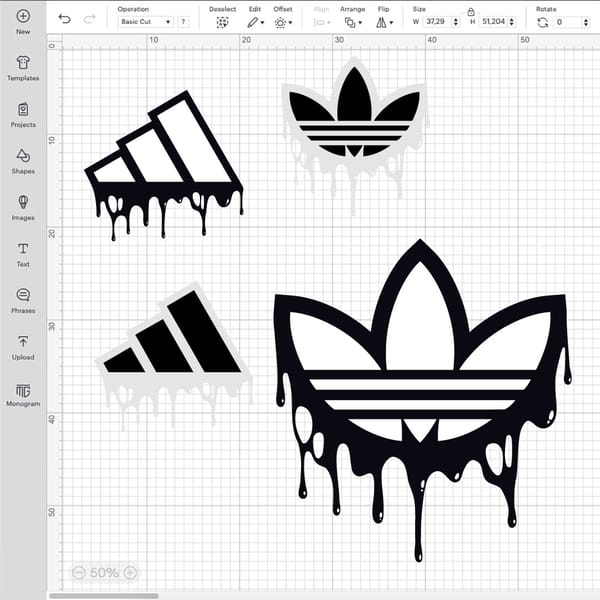600x600 pixels.
Task: Adjust the width stepper arrows
Action: (x=455, y=22)
